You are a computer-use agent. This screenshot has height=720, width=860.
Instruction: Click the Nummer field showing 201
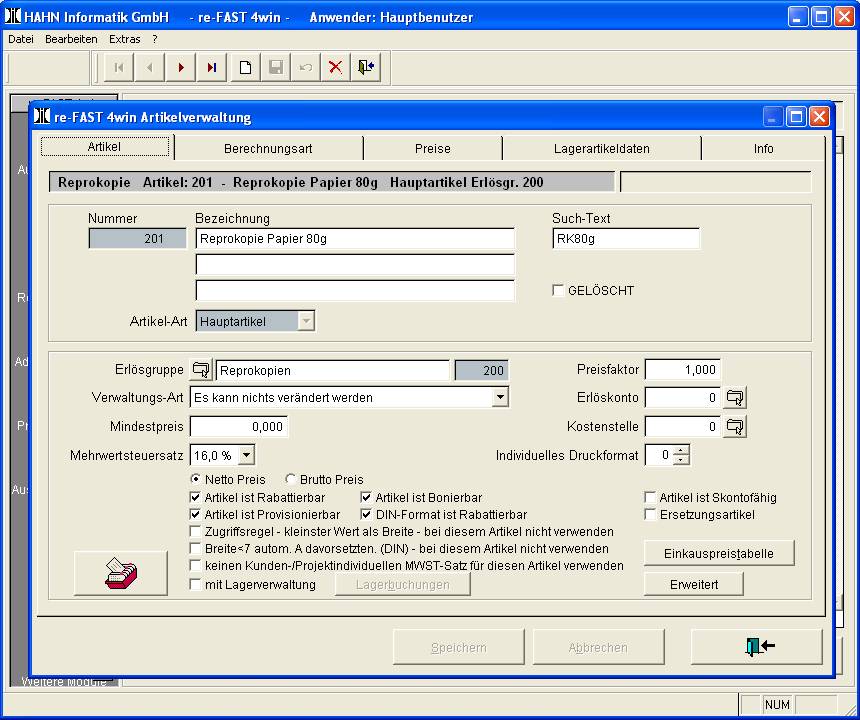137,239
